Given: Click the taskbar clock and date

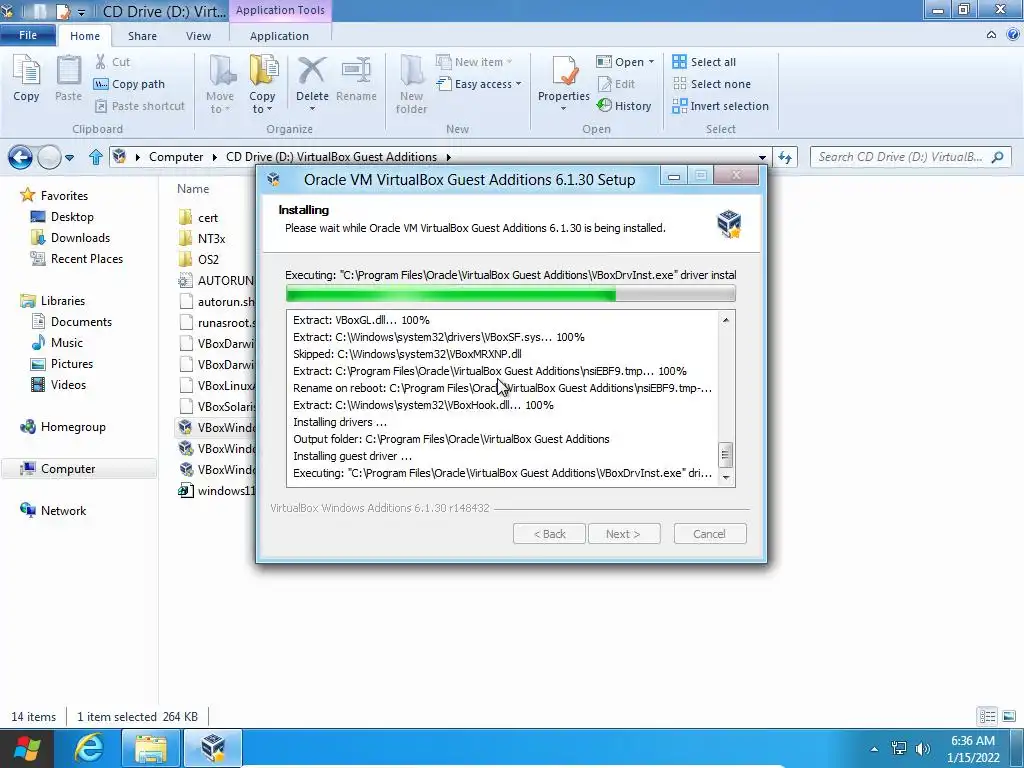Looking at the screenshot, I should 973,749.
